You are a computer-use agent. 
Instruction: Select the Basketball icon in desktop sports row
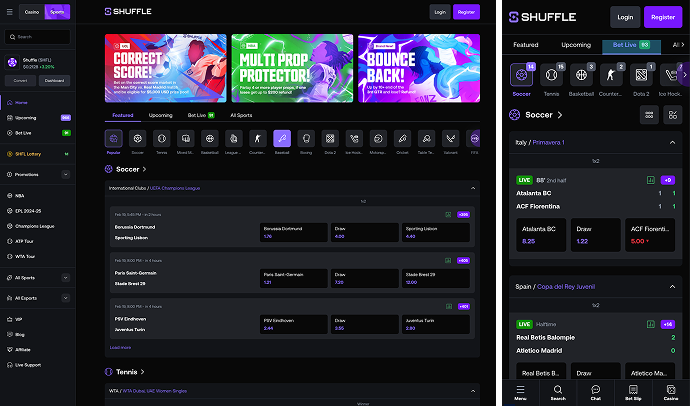coord(210,139)
